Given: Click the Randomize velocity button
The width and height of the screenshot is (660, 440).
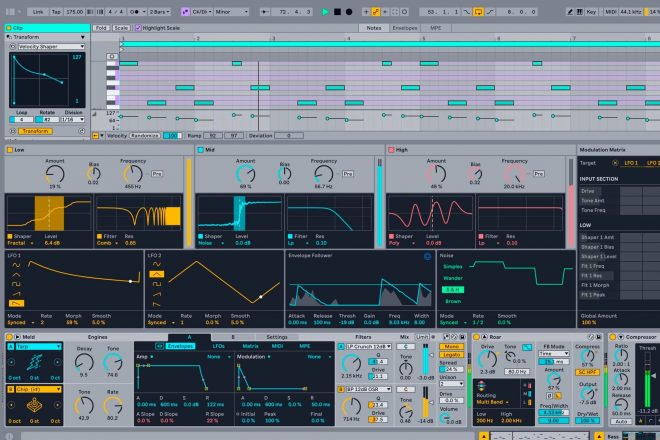Looking at the screenshot, I should [145, 136].
